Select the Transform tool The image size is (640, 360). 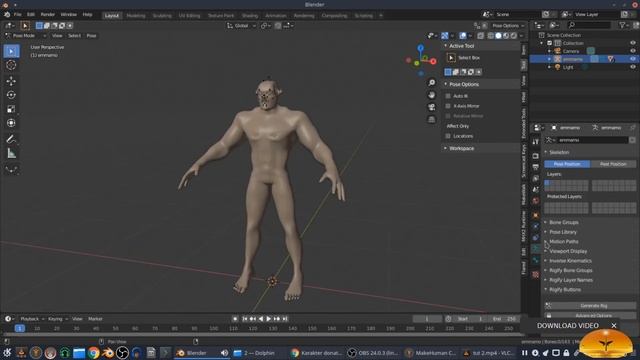[x=11, y=123]
